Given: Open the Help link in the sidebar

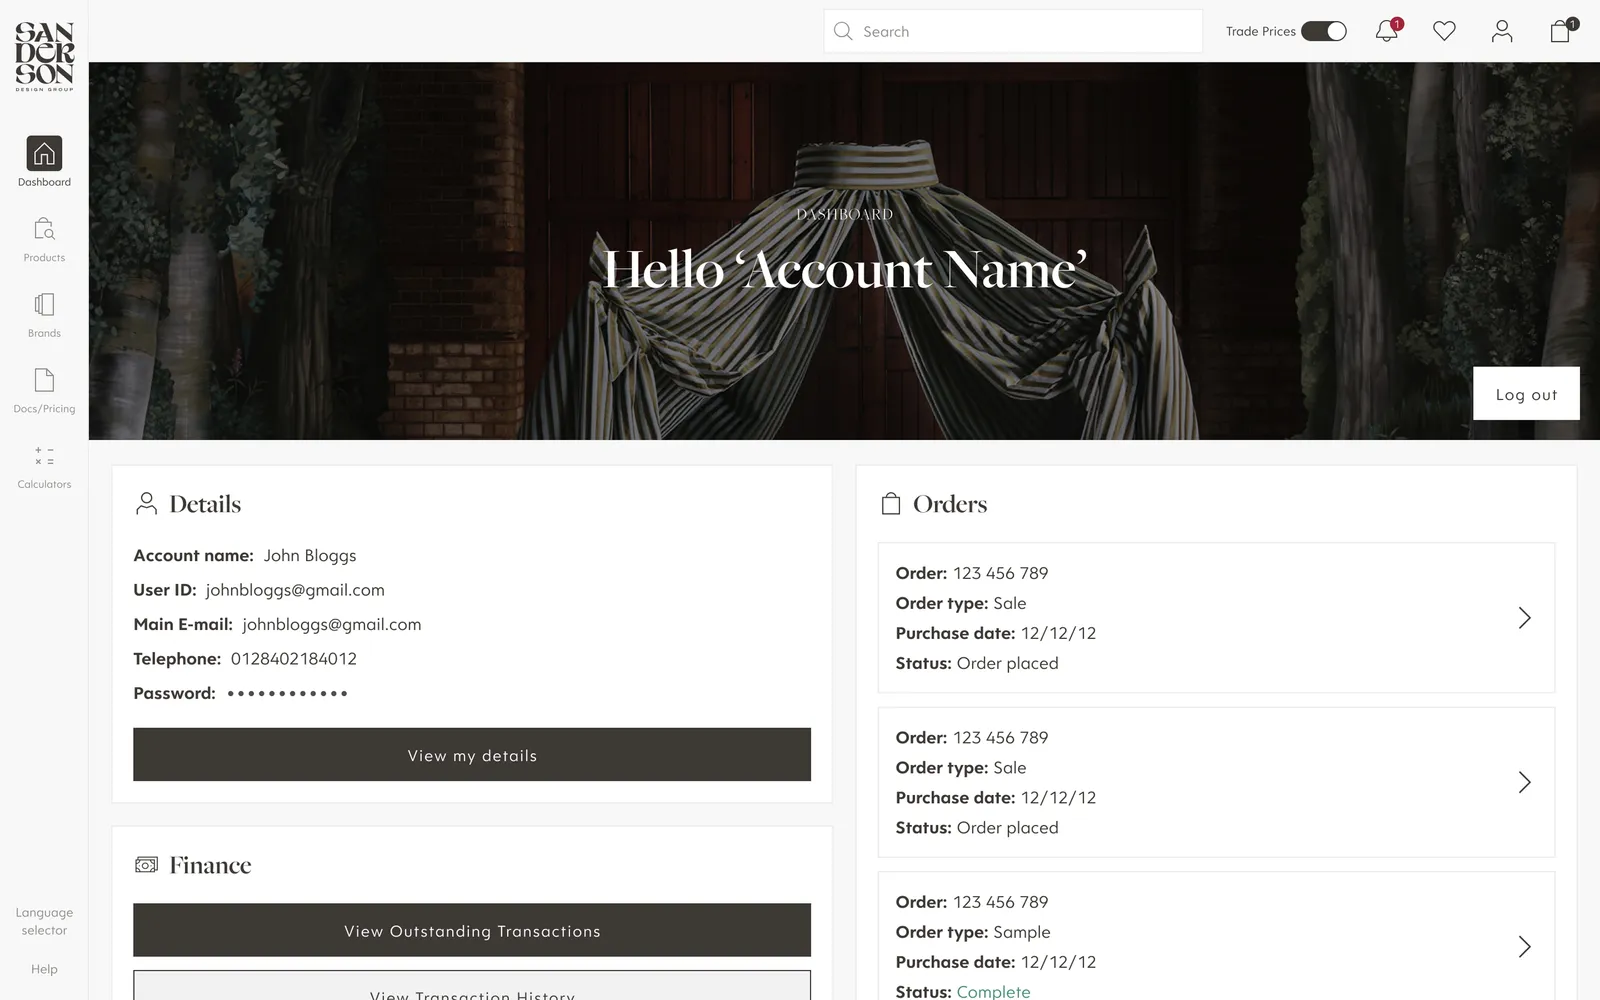Looking at the screenshot, I should [44, 969].
